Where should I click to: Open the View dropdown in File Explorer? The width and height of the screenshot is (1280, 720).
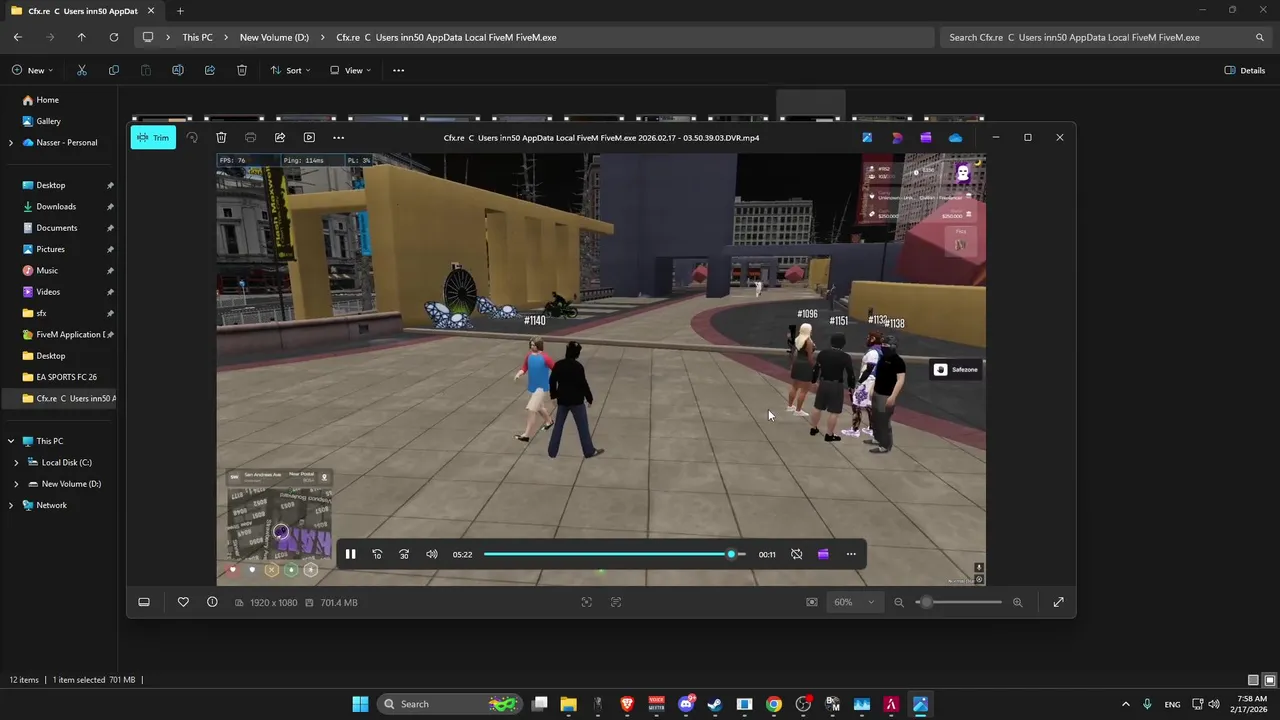point(349,70)
